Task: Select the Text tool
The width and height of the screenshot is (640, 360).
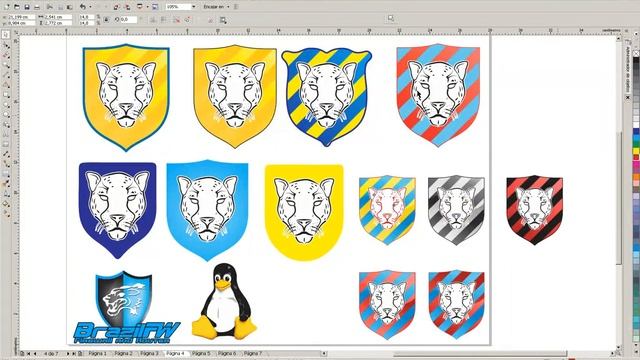Action: (x=6, y=134)
